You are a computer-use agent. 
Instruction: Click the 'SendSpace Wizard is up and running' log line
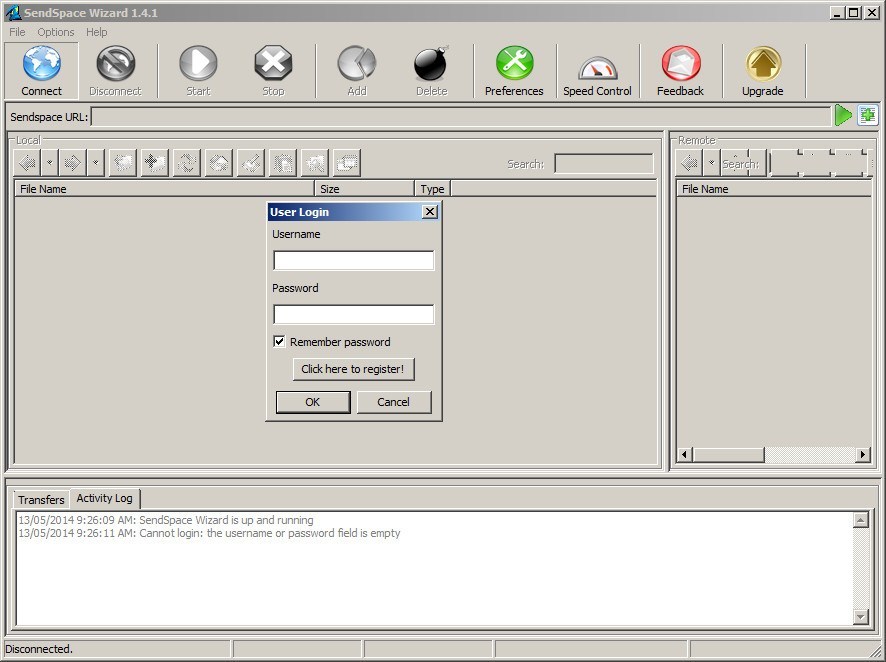pos(166,520)
